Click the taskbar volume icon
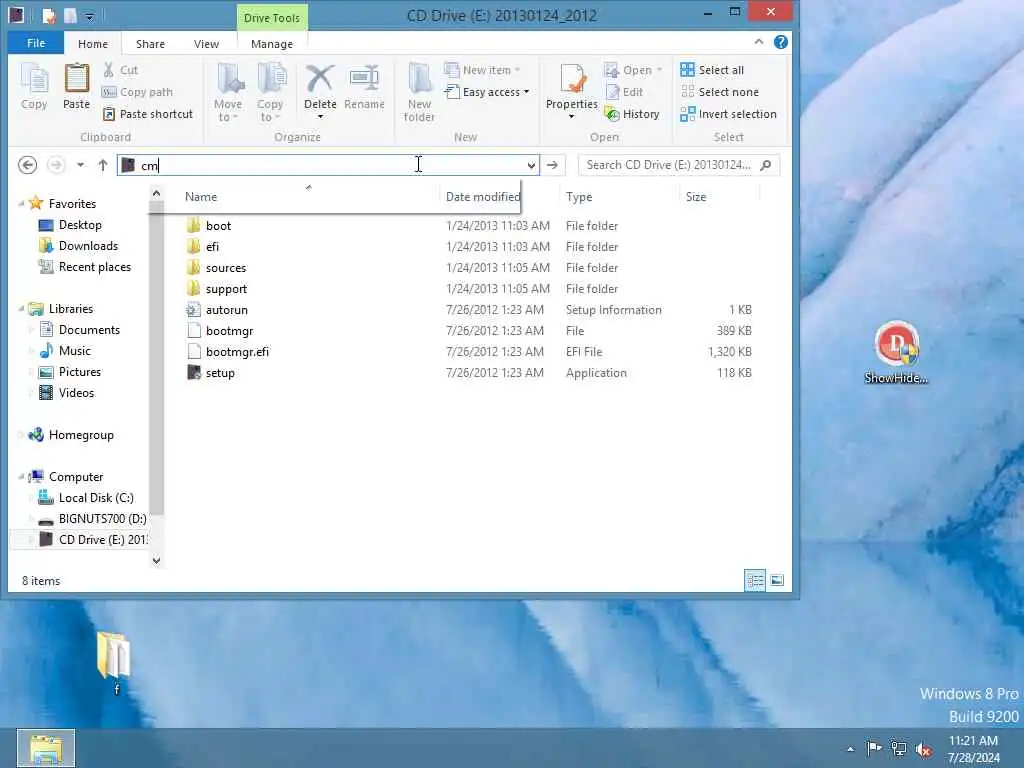The height and width of the screenshot is (768, 1024). click(923, 749)
